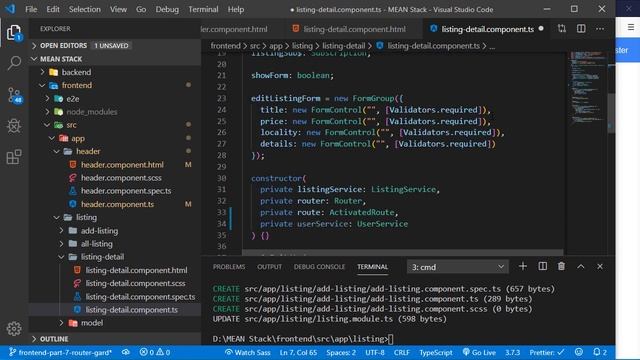640x360 pixels.
Task: Open the Go menu
Action: click(x=141, y=9)
